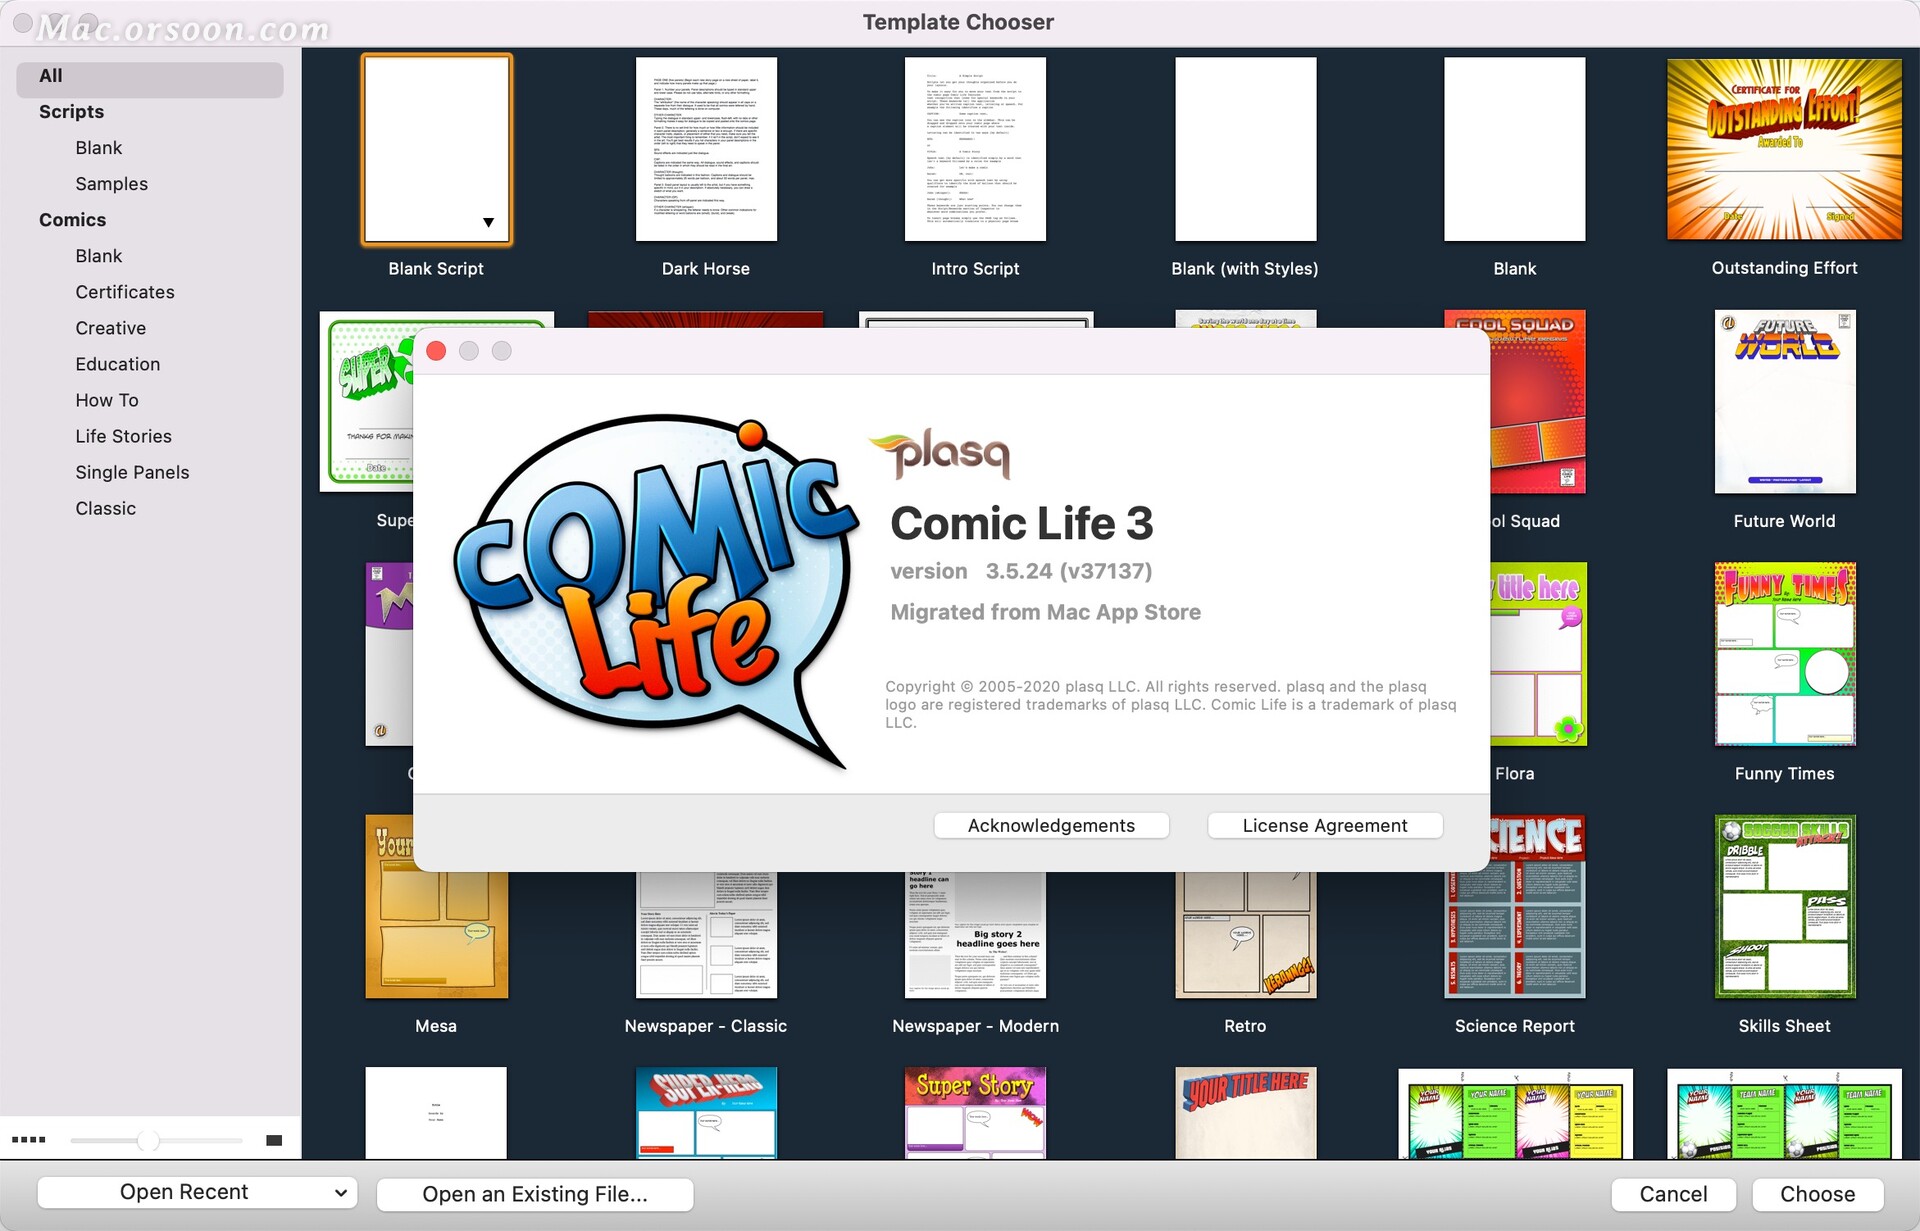Click the Cancel button
The image size is (1920, 1231).
coord(1674,1193)
